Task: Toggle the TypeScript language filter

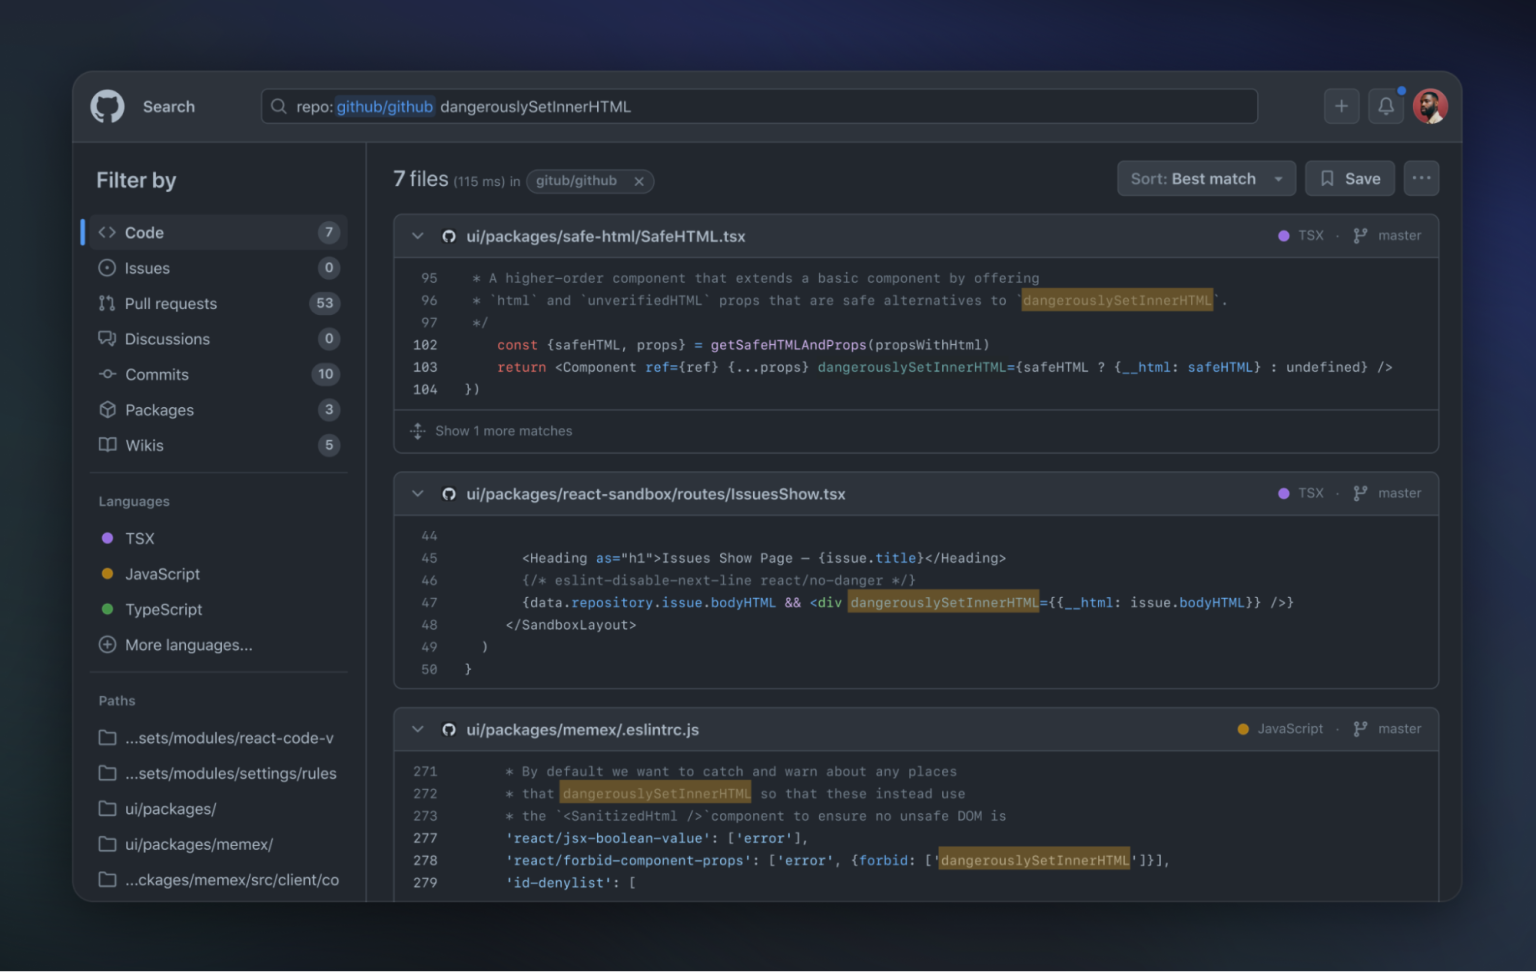Action: [x=164, y=609]
